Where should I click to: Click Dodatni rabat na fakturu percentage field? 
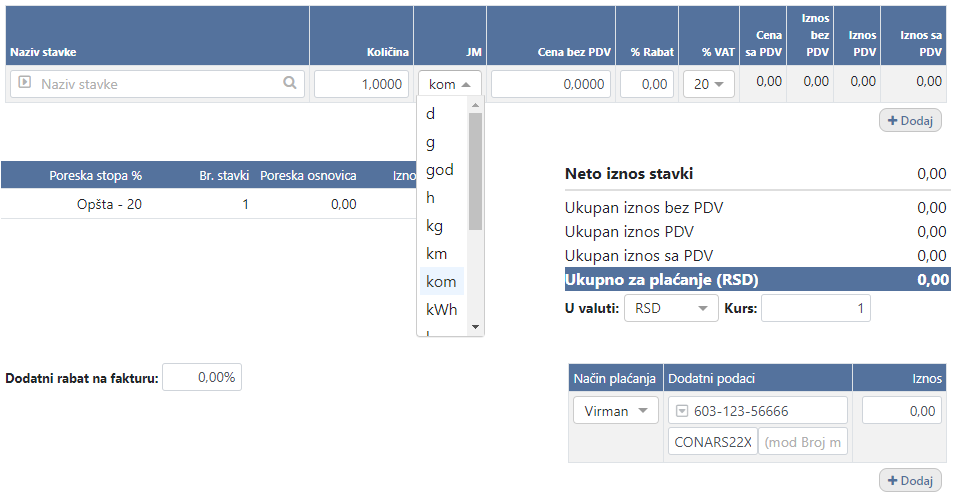pos(202,377)
